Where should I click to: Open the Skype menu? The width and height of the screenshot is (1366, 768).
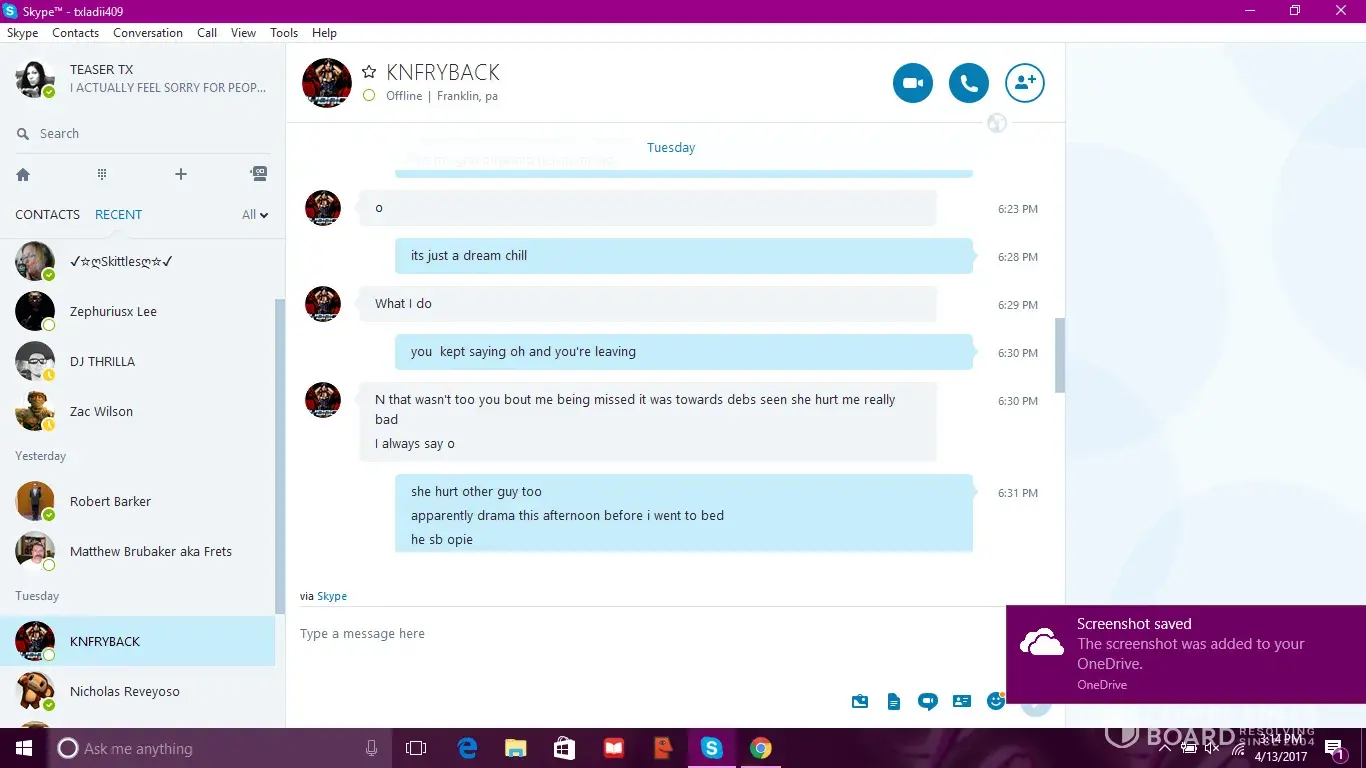pyautogui.click(x=22, y=33)
